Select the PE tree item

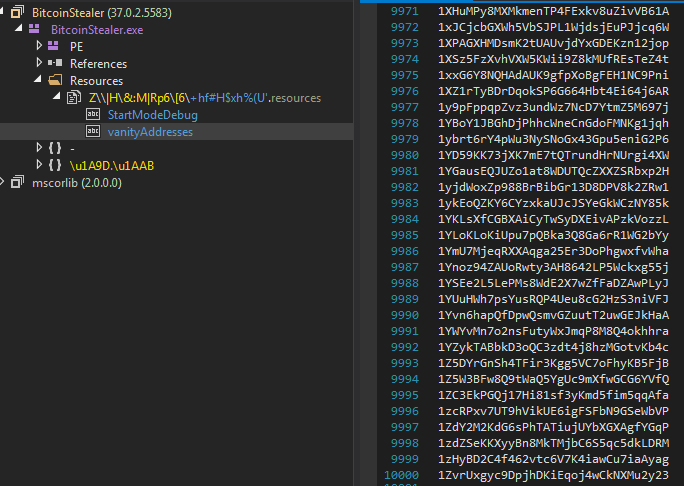click(76, 47)
